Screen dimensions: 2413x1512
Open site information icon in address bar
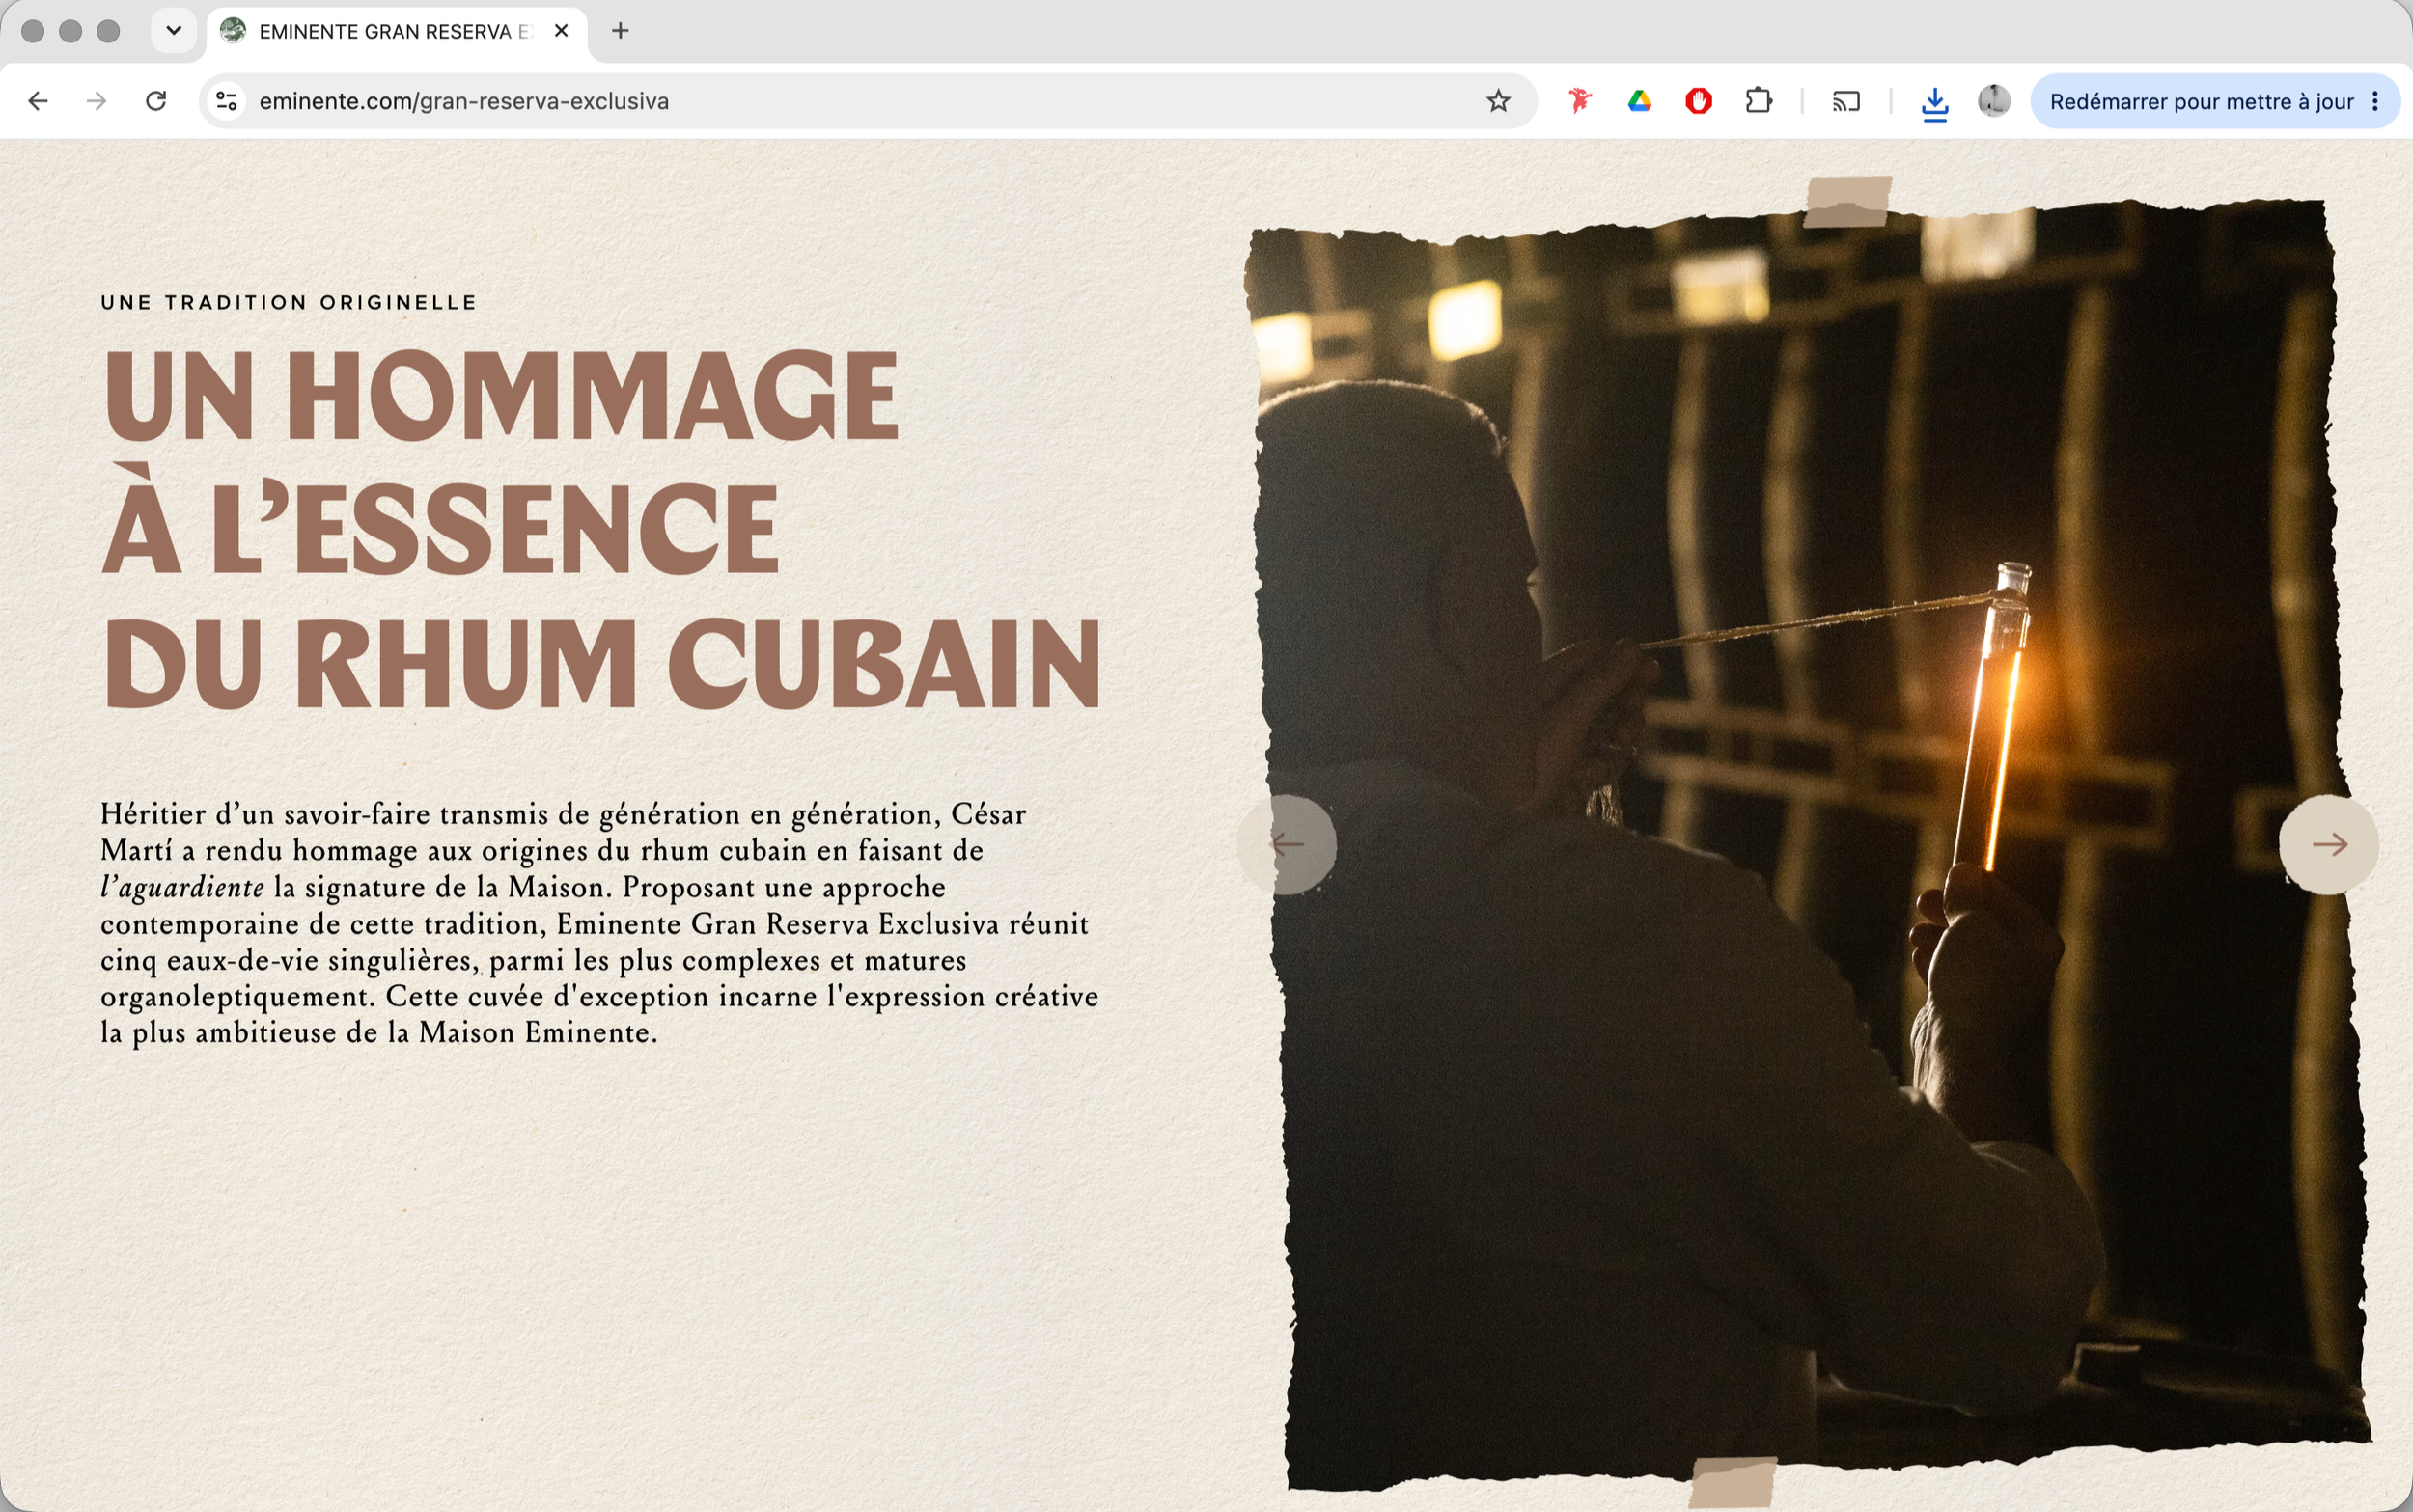(227, 101)
